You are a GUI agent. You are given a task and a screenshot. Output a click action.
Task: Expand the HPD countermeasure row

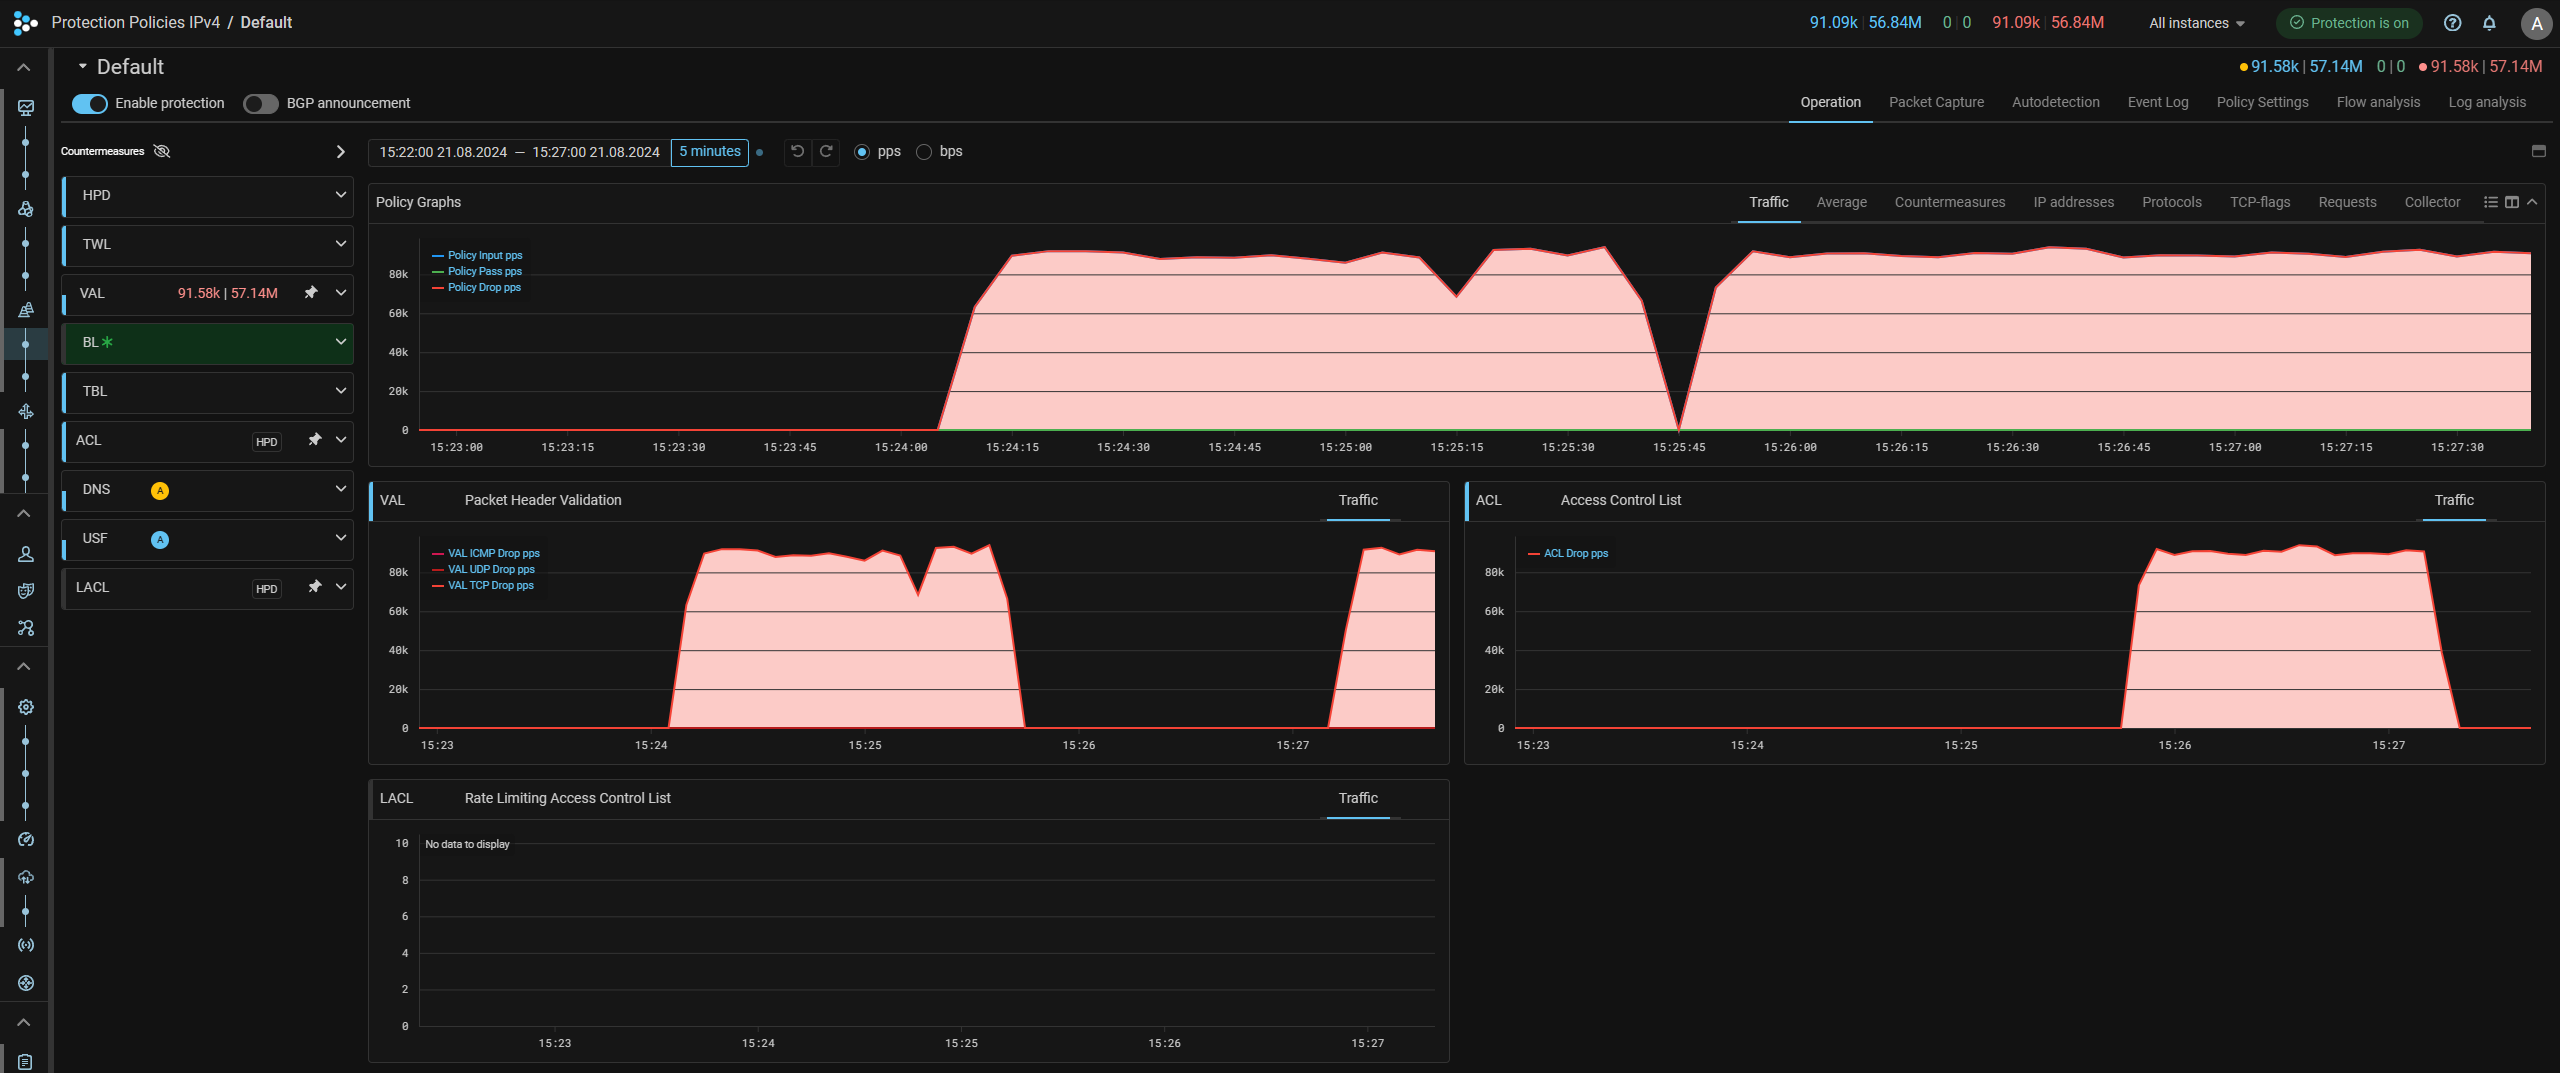point(340,195)
